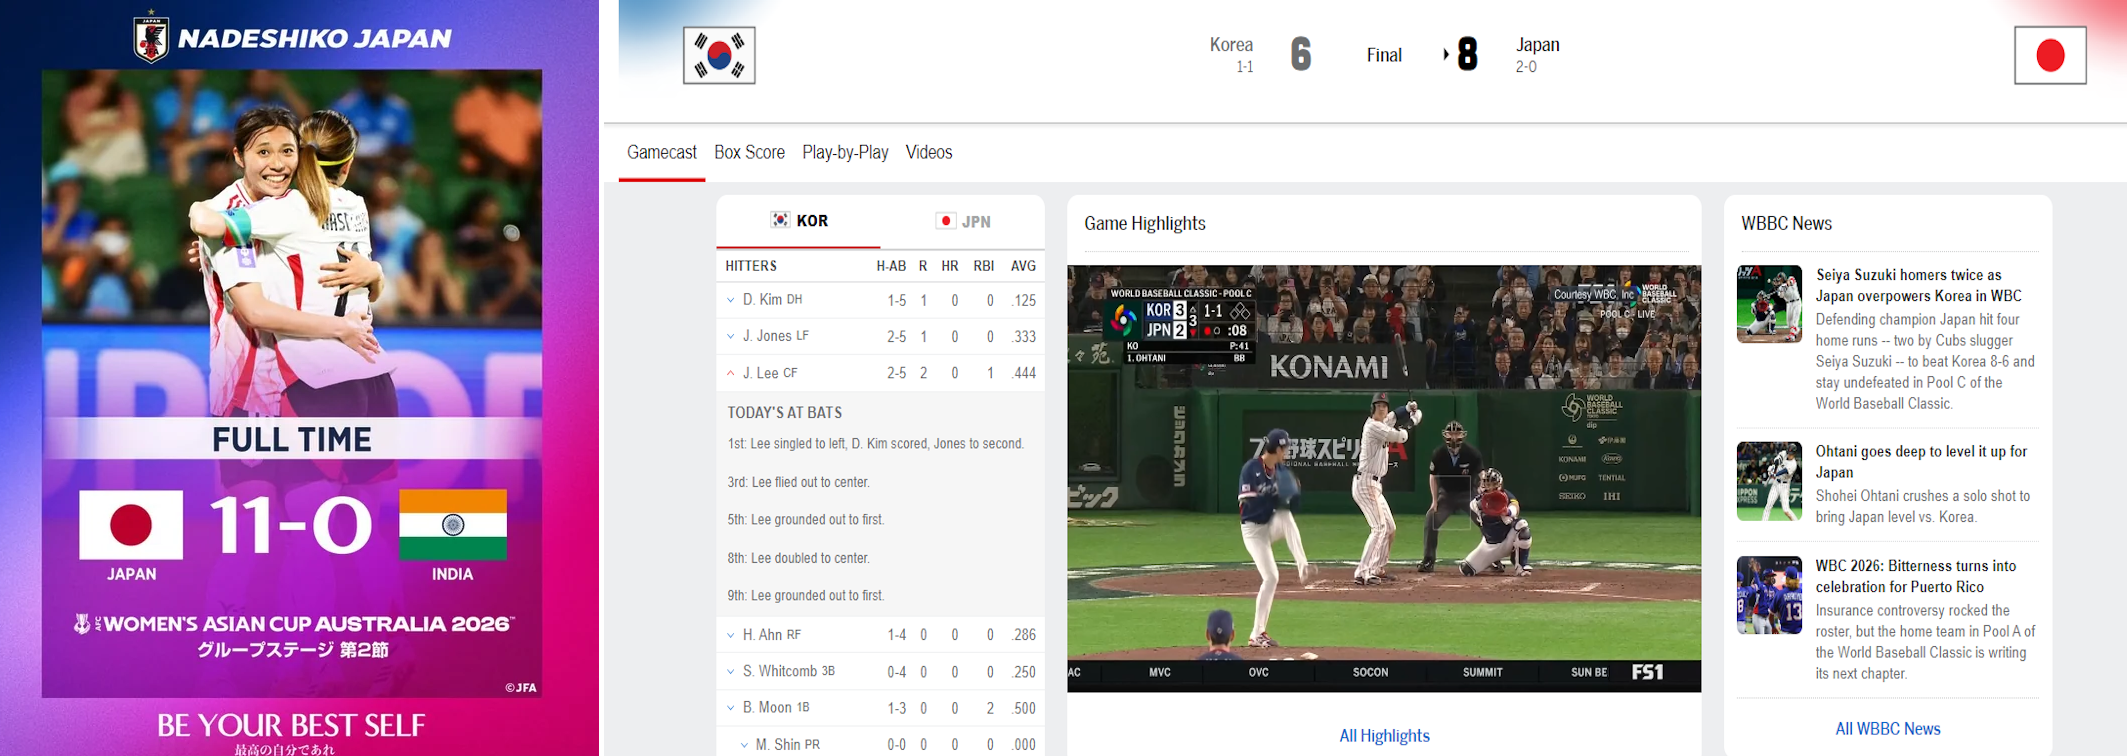Click '9th: Lee grounded out to first' line
2127x756 pixels.
(x=806, y=596)
